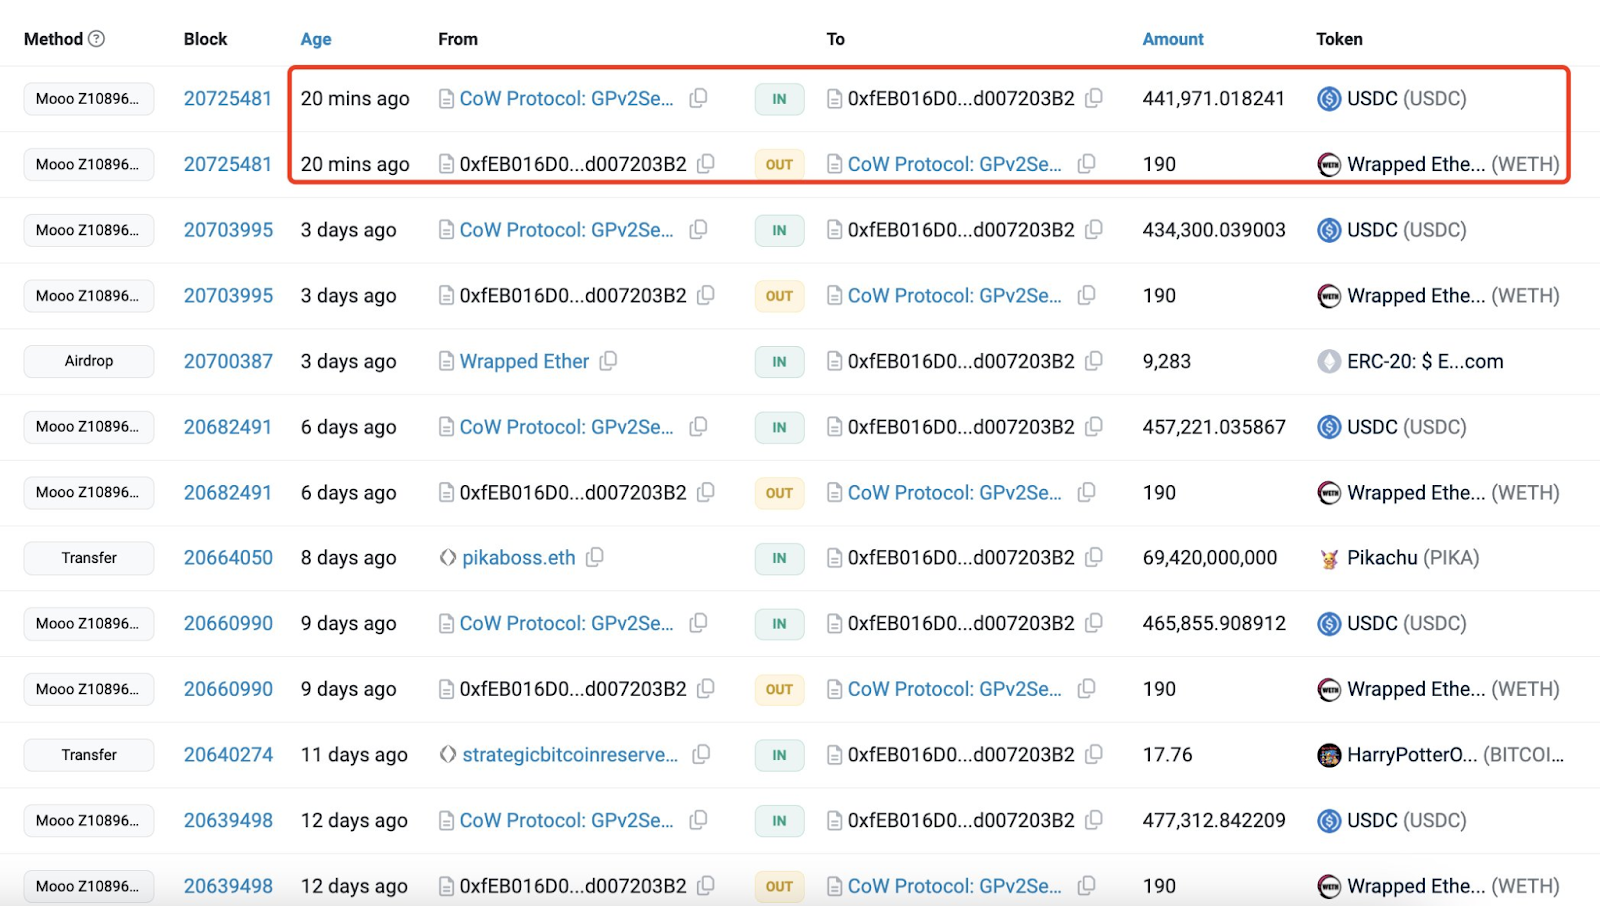Open strategicbitcoinreserve sender link

570,755
